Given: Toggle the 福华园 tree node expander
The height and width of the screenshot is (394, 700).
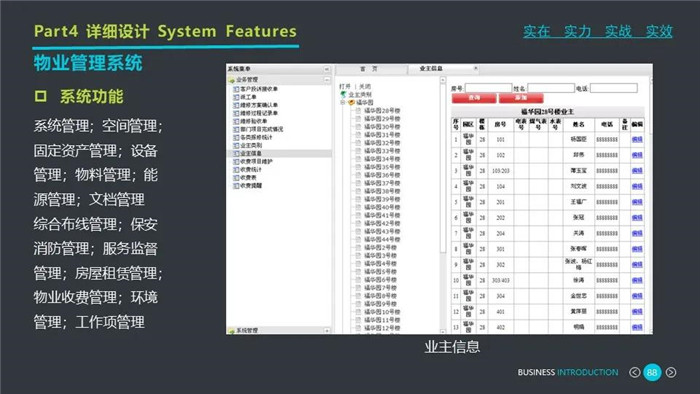Looking at the screenshot, I should pyautogui.click(x=343, y=103).
